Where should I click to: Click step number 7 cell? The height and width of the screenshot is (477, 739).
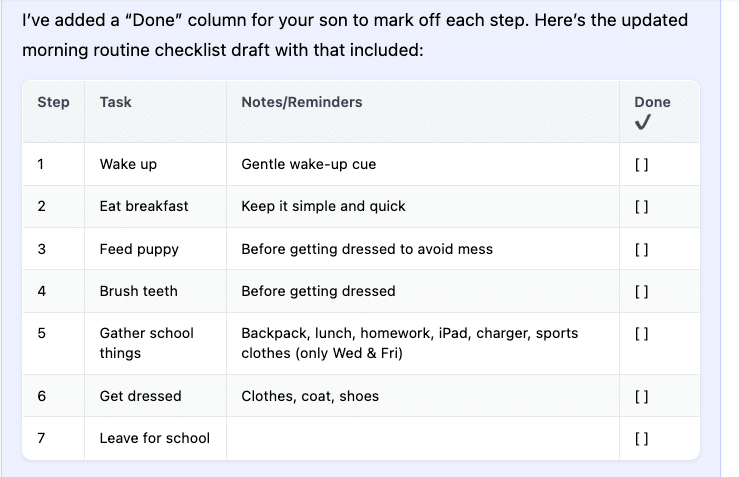tap(41, 438)
